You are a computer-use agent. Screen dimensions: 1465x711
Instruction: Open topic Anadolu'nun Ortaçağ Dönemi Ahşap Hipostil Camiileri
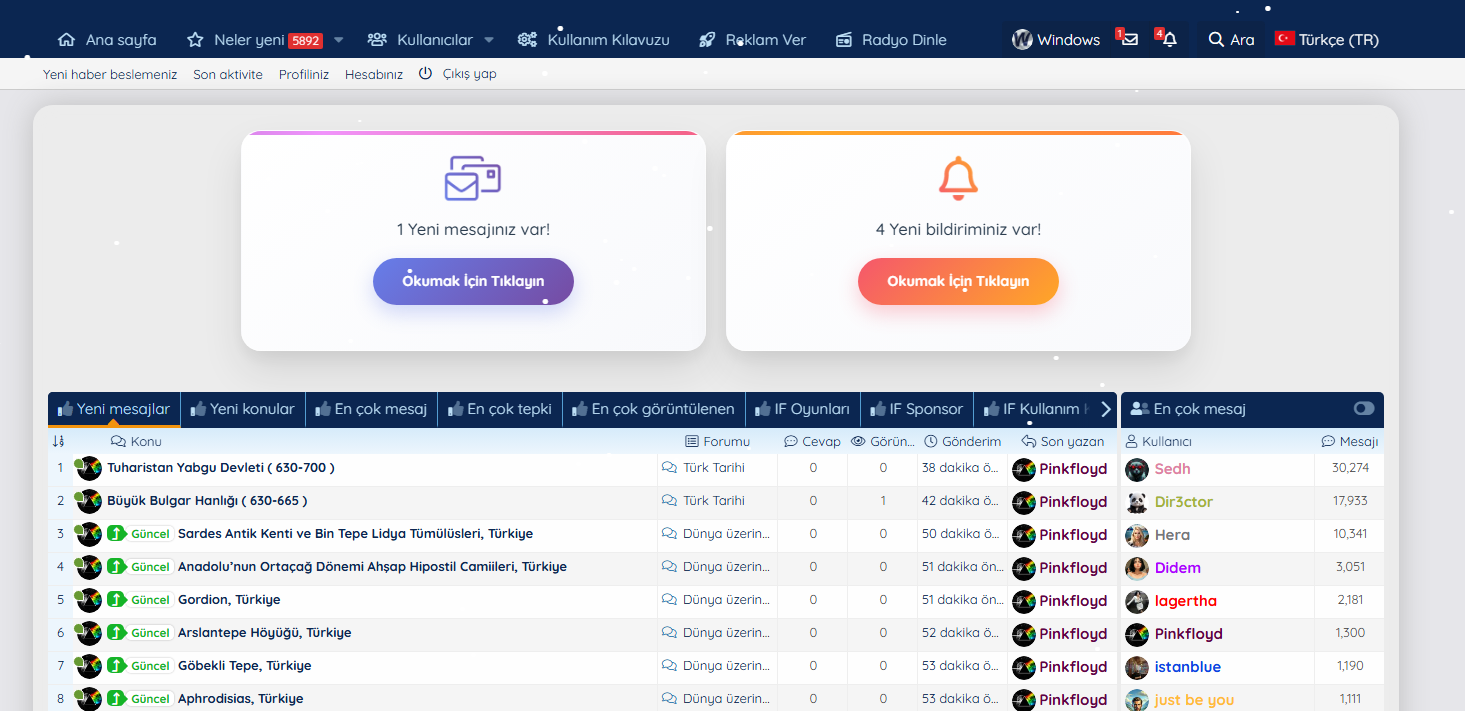click(372, 567)
